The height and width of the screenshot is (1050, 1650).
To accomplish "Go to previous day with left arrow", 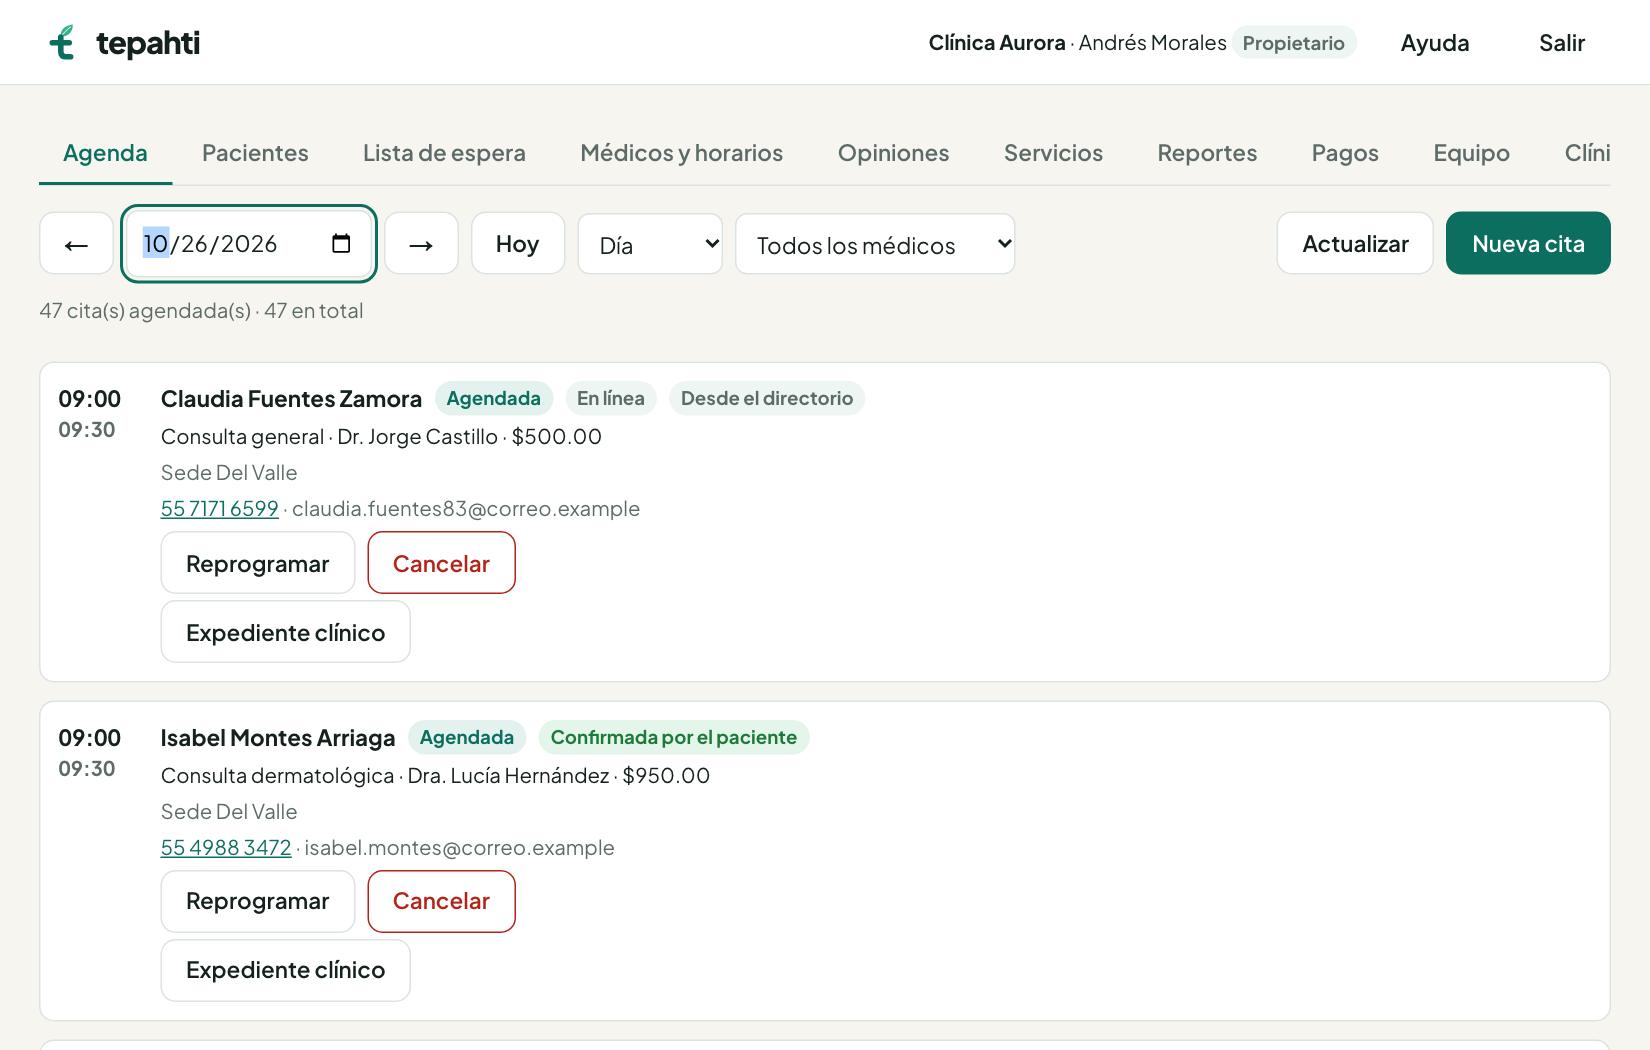I will [76, 244].
